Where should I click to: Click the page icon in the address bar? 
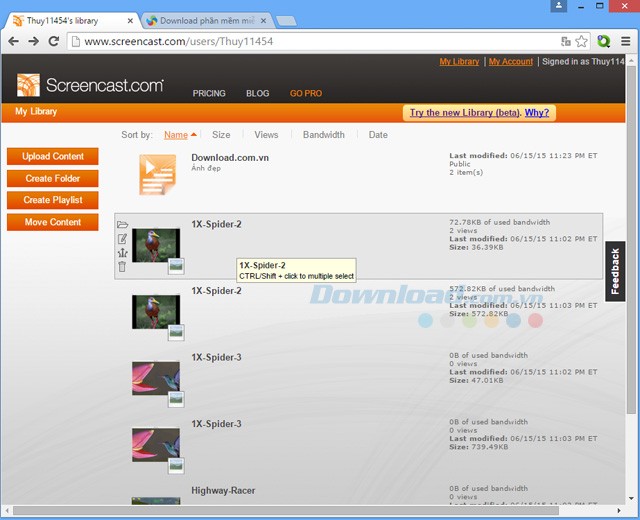tap(75, 41)
